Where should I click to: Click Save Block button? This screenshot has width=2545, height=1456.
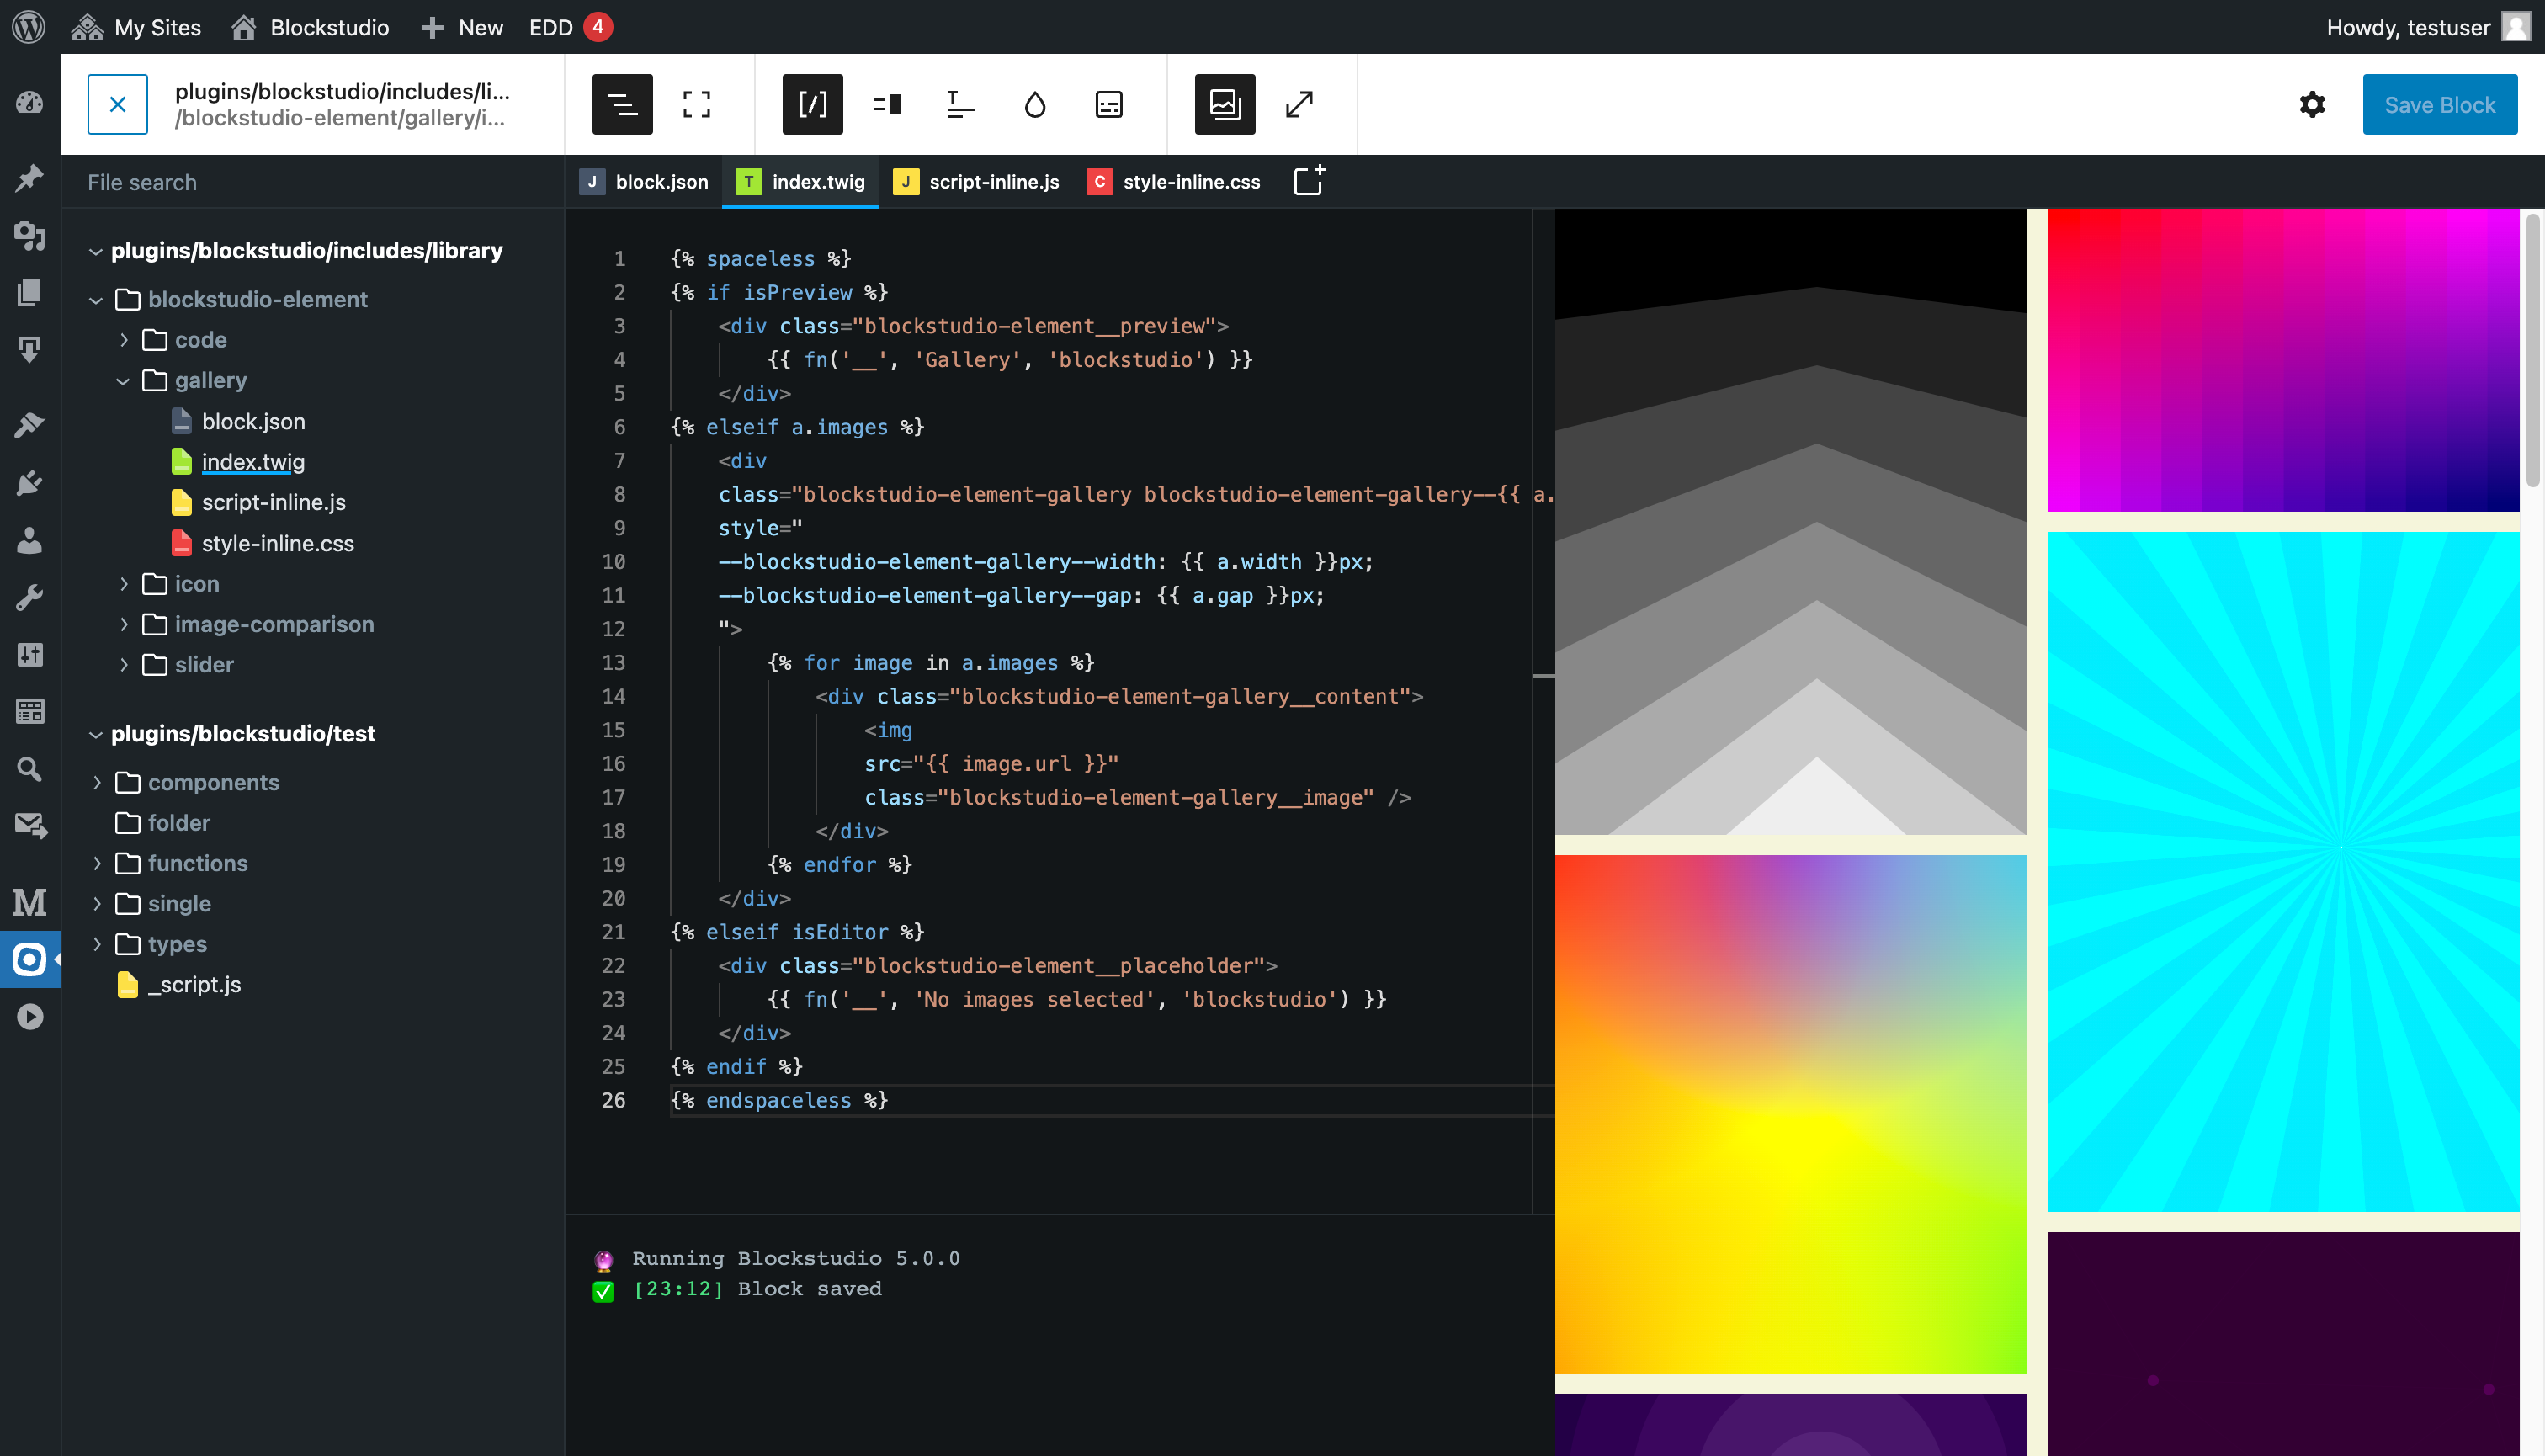point(2438,104)
